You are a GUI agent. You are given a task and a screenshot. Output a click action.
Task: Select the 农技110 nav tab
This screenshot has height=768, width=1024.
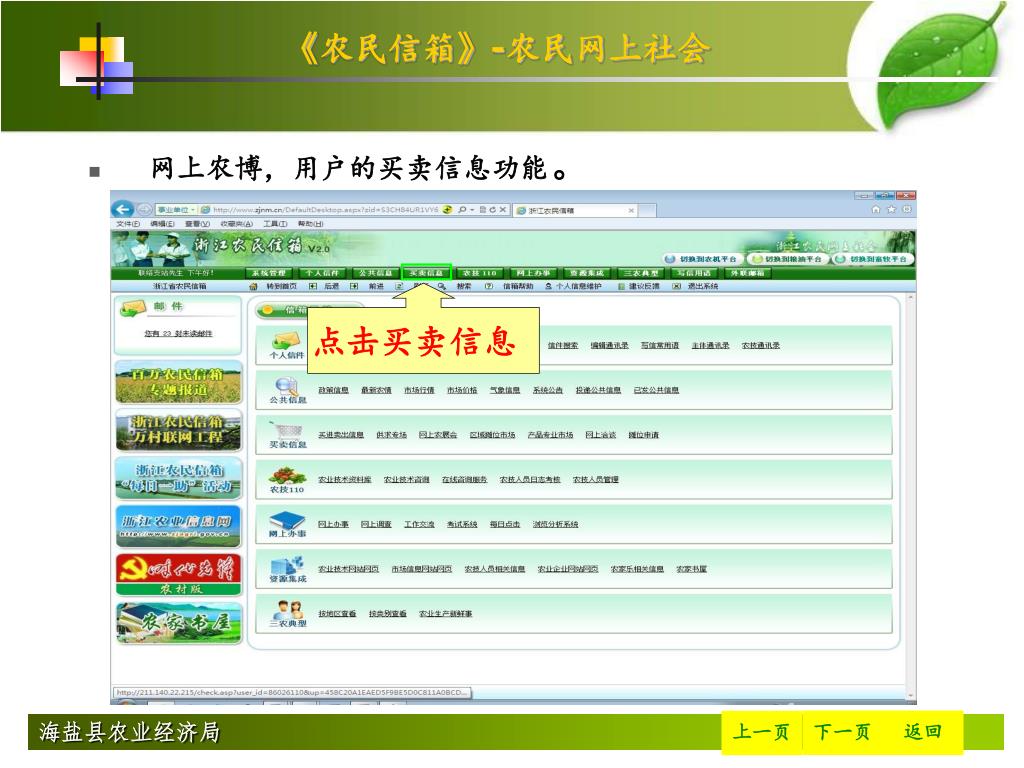479,273
